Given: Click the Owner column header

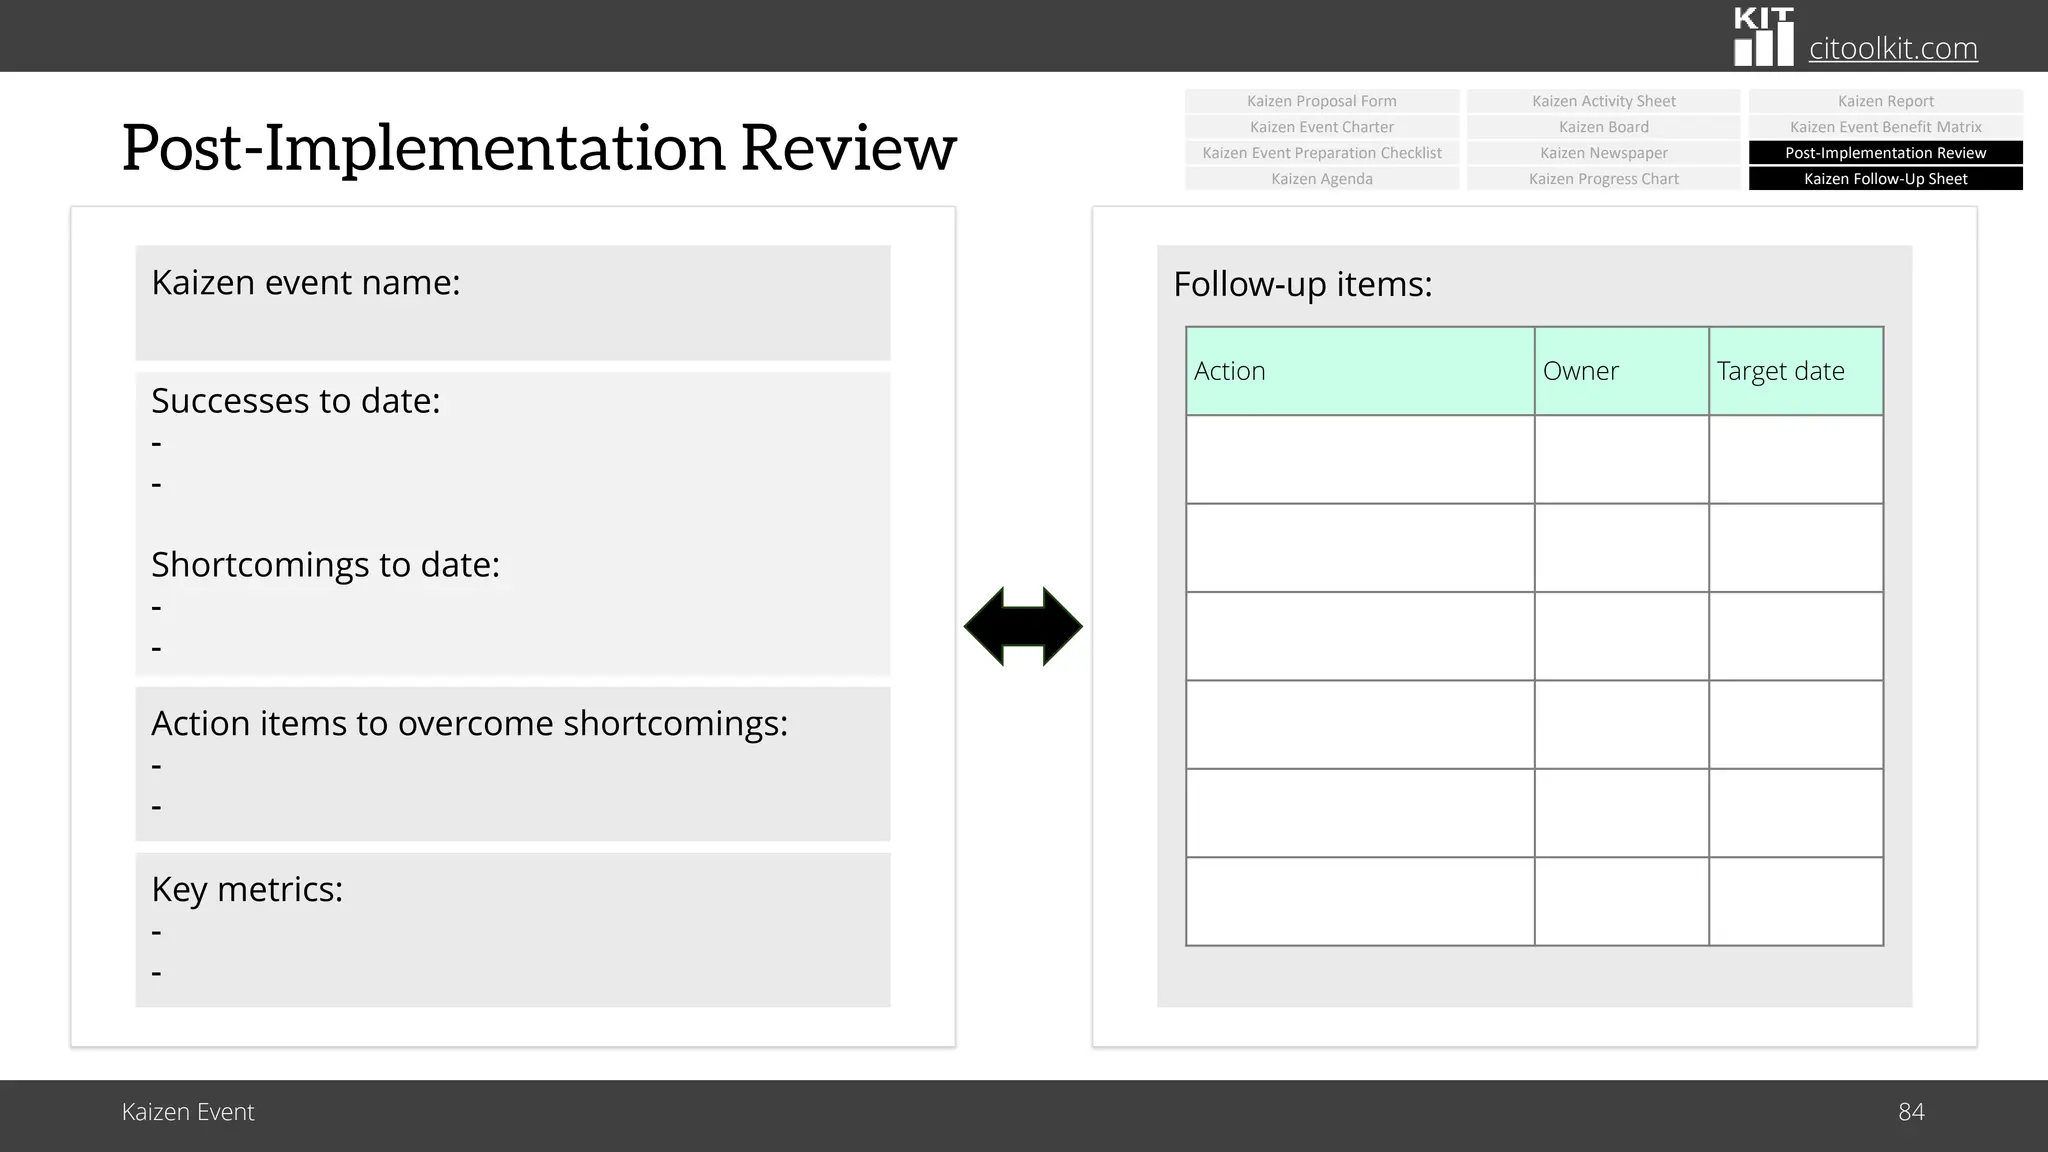Looking at the screenshot, I should click(x=1622, y=371).
